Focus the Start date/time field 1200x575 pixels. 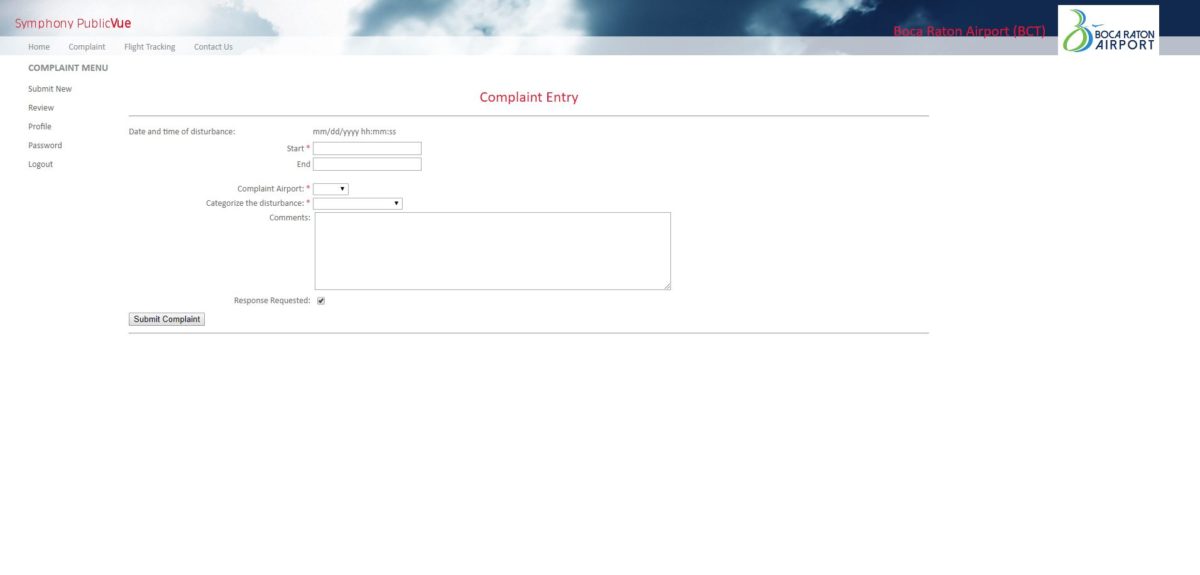[x=367, y=149]
